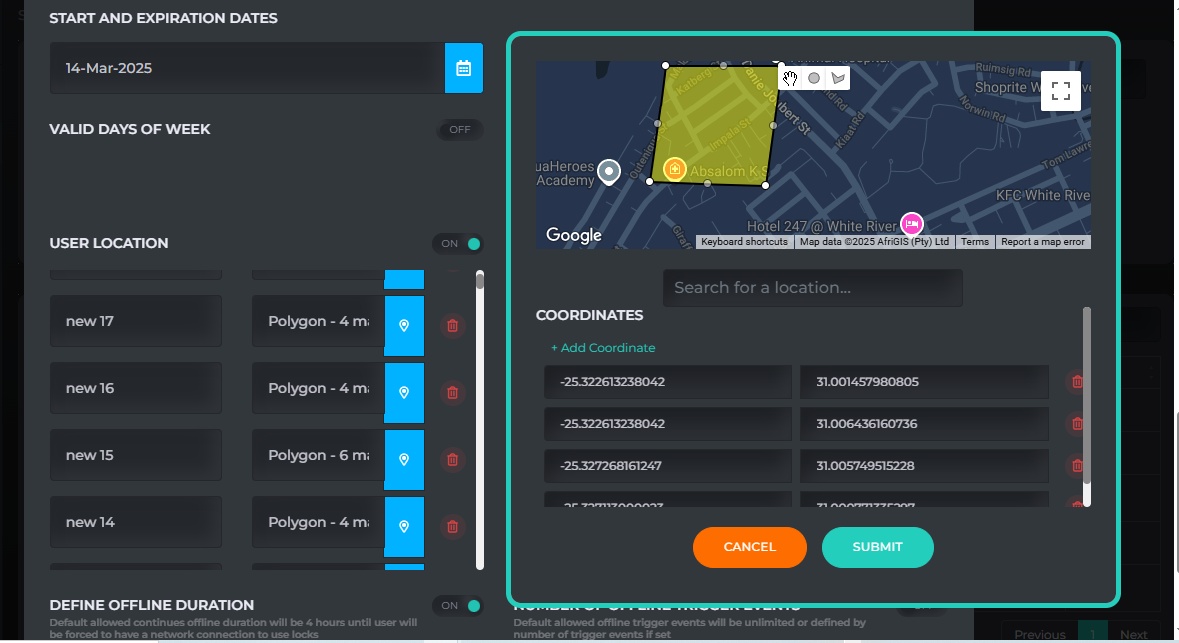Screen dimensions: 1179x643
Task: Edit the new 17 name field
Action: (136, 321)
